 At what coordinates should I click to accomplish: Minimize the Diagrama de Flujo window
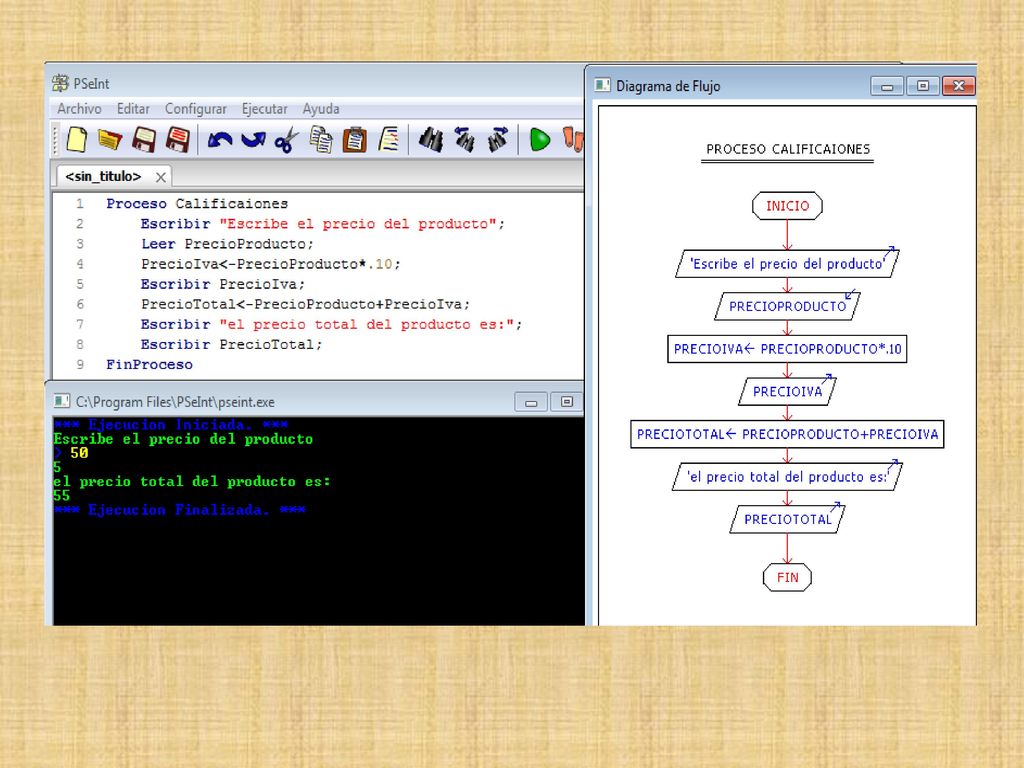pos(888,86)
